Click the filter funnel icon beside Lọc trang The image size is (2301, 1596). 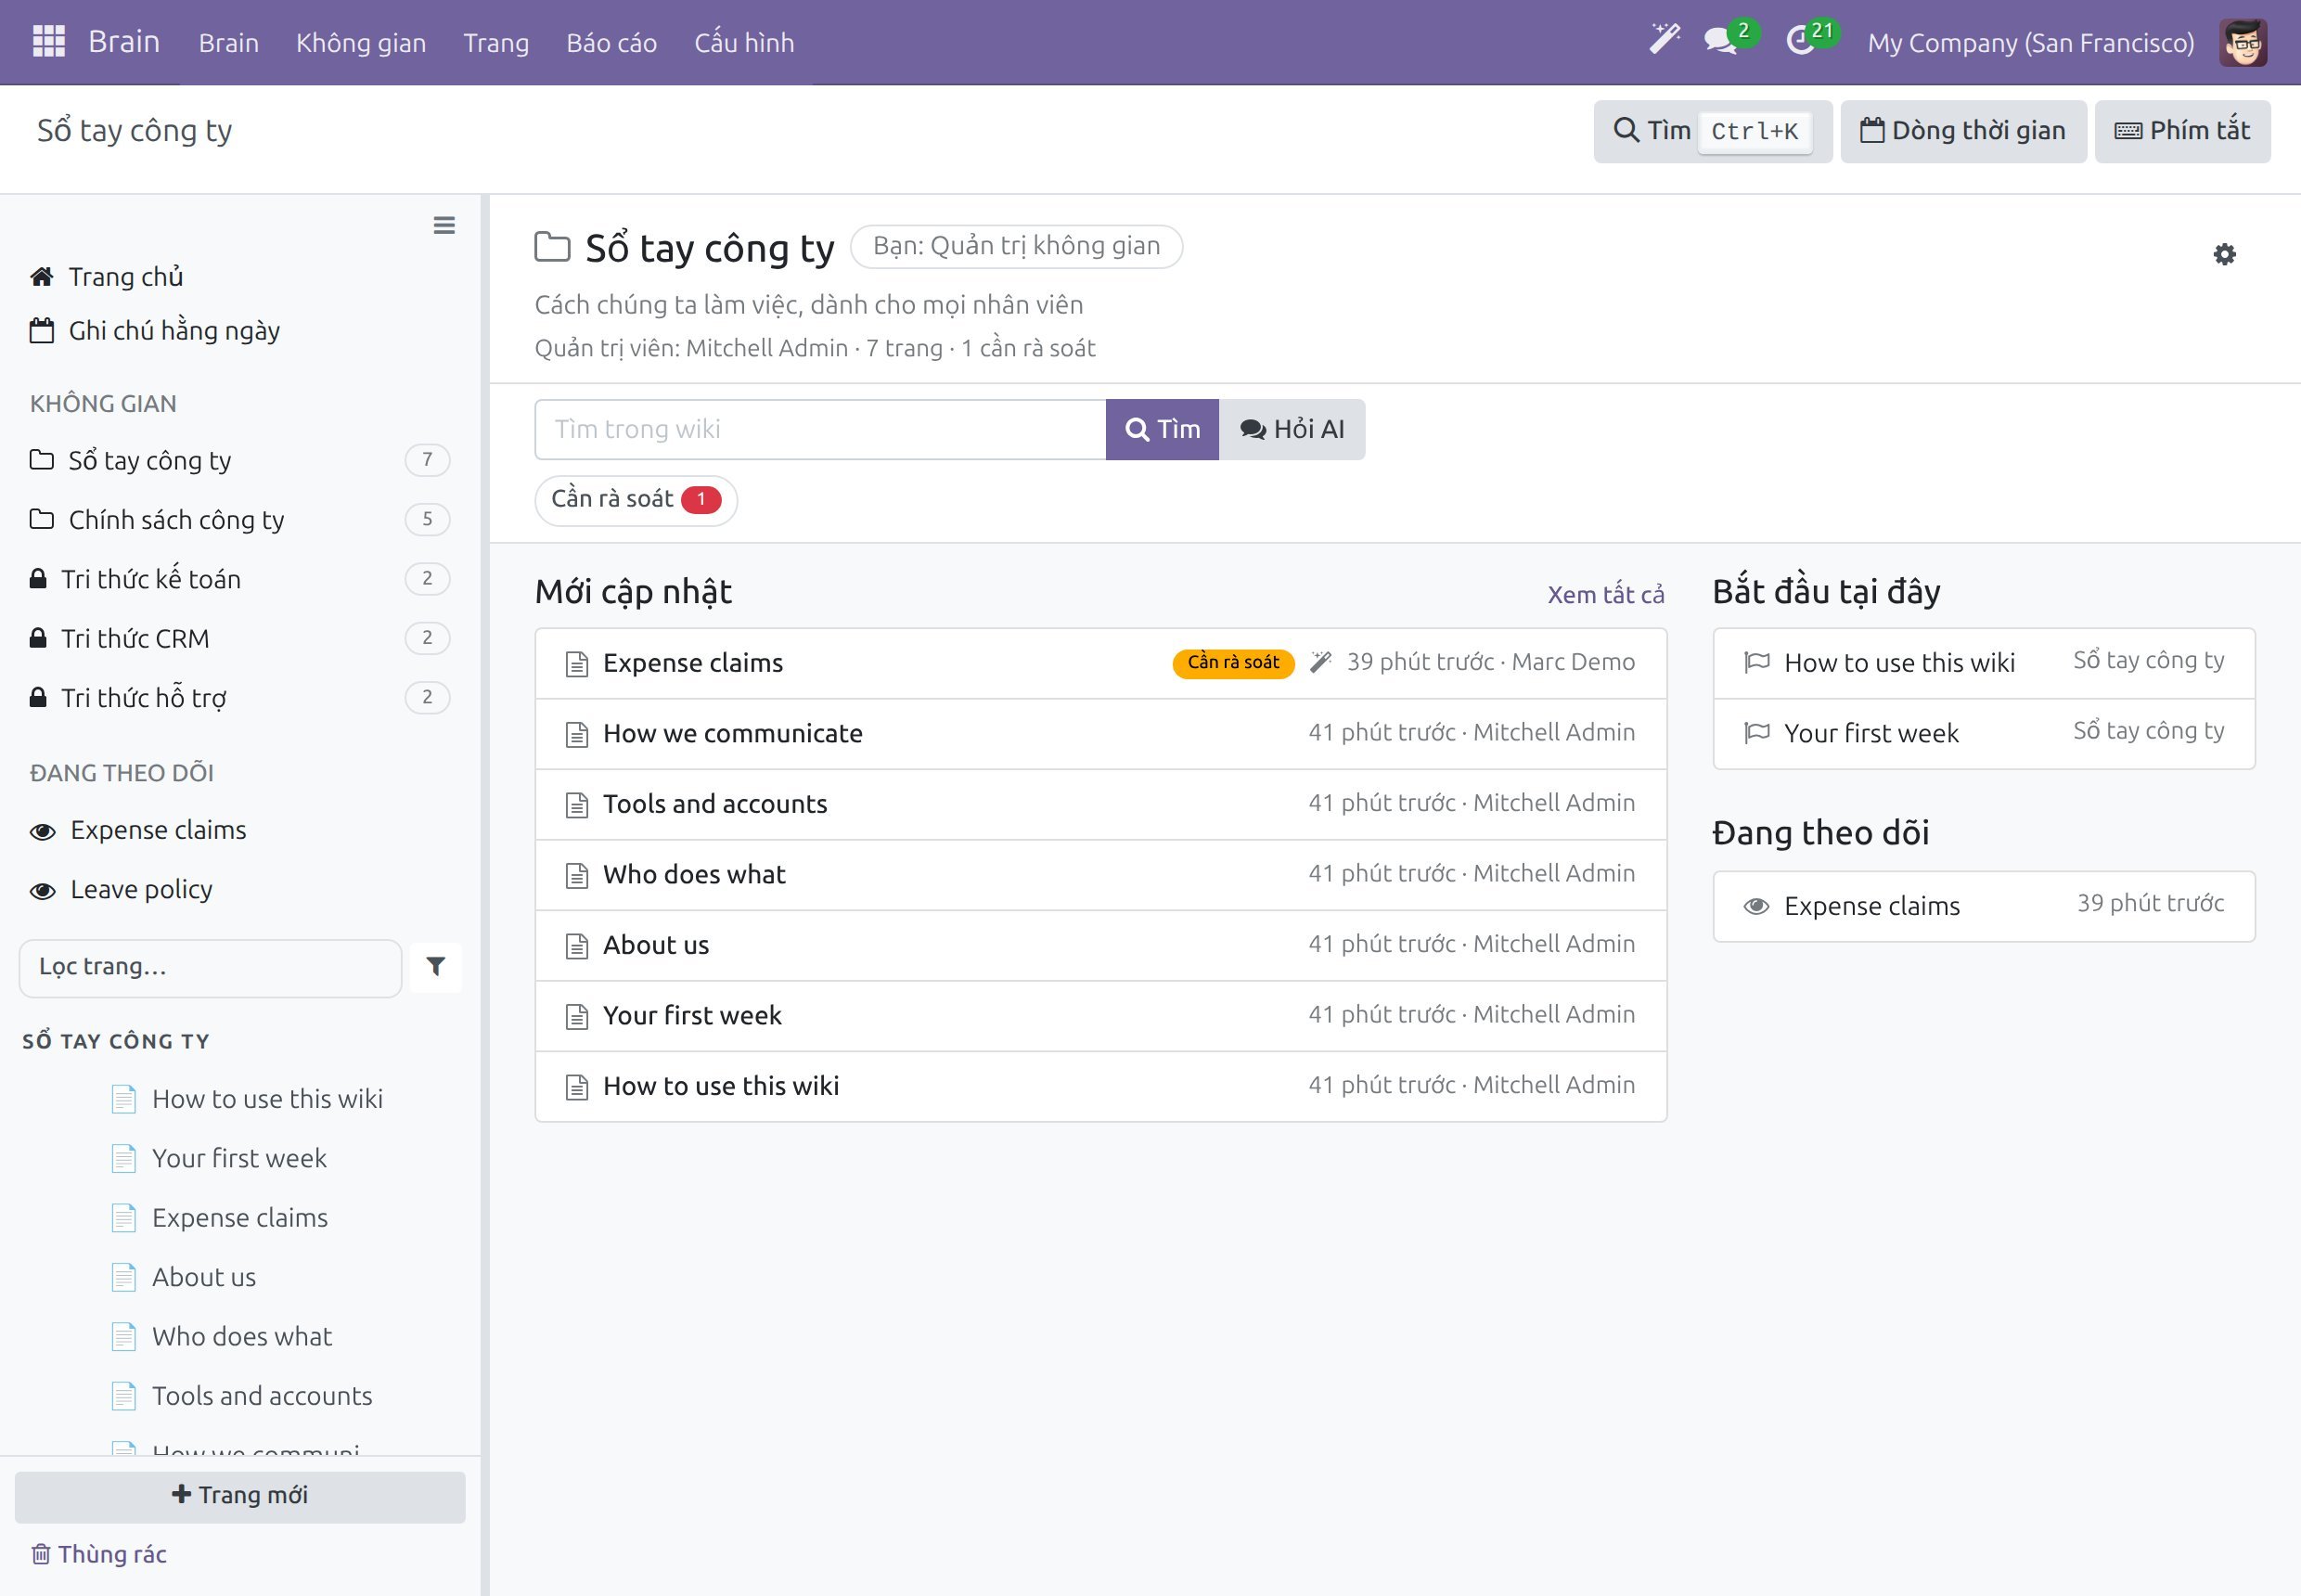436,966
